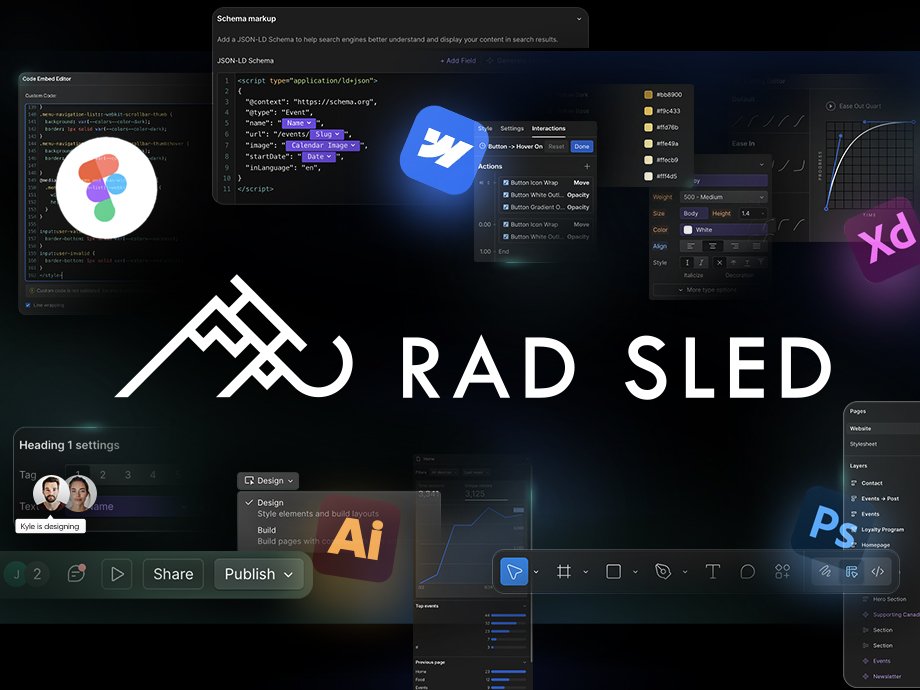This screenshot has height=690, width=920.
Task: Select the Comment bubble tool
Action: pyautogui.click(x=748, y=571)
